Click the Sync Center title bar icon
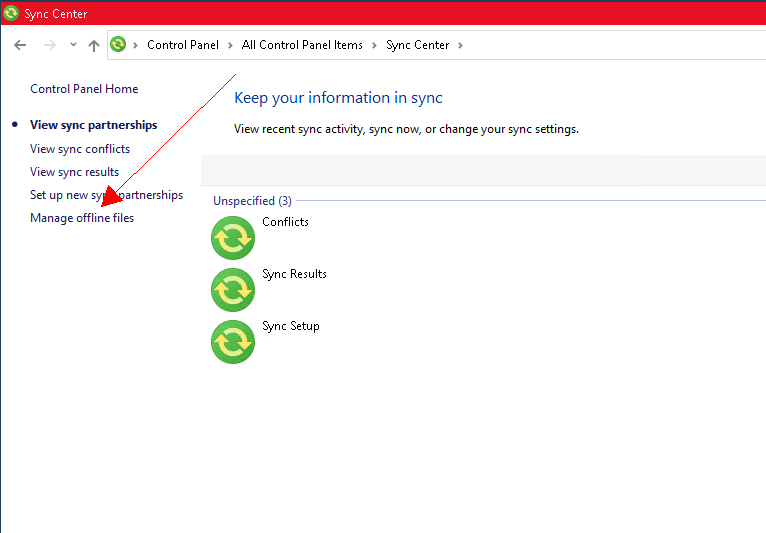766x533 pixels. [x=11, y=14]
